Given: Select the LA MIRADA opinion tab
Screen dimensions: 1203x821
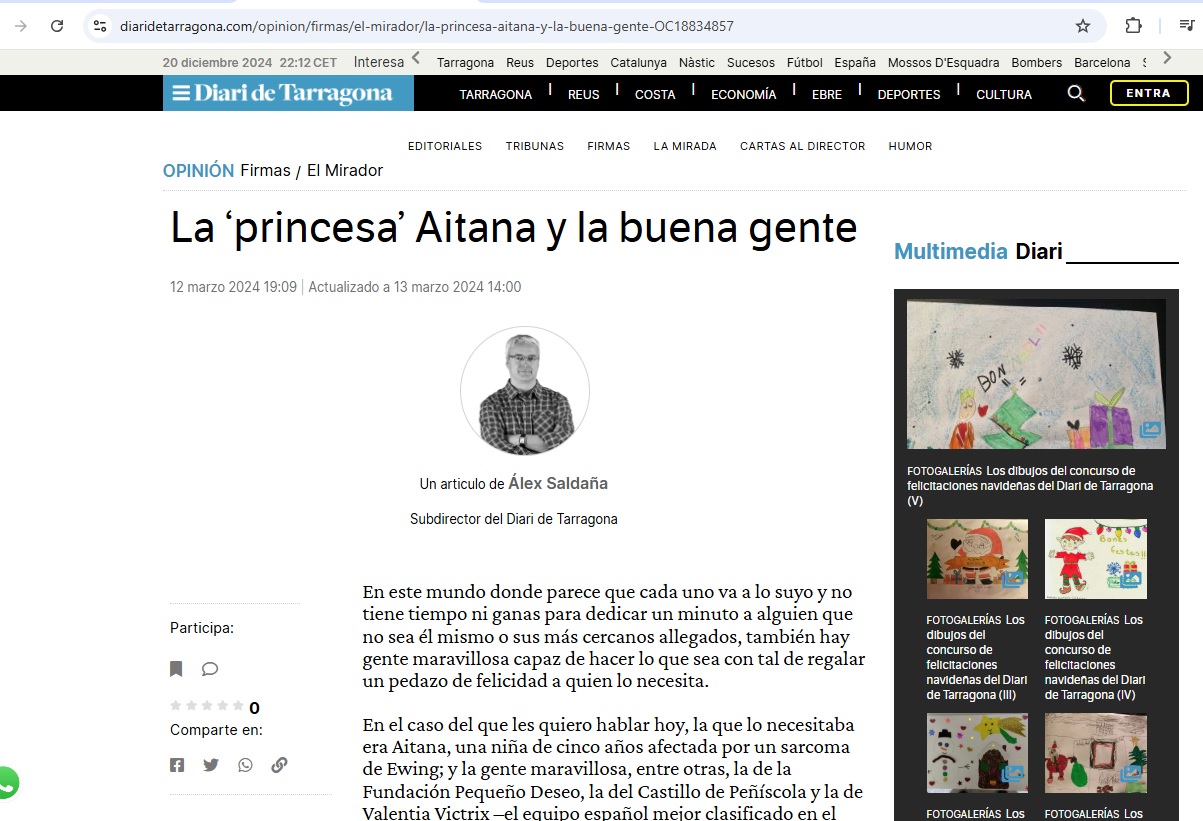Looking at the screenshot, I should [685, 146].
